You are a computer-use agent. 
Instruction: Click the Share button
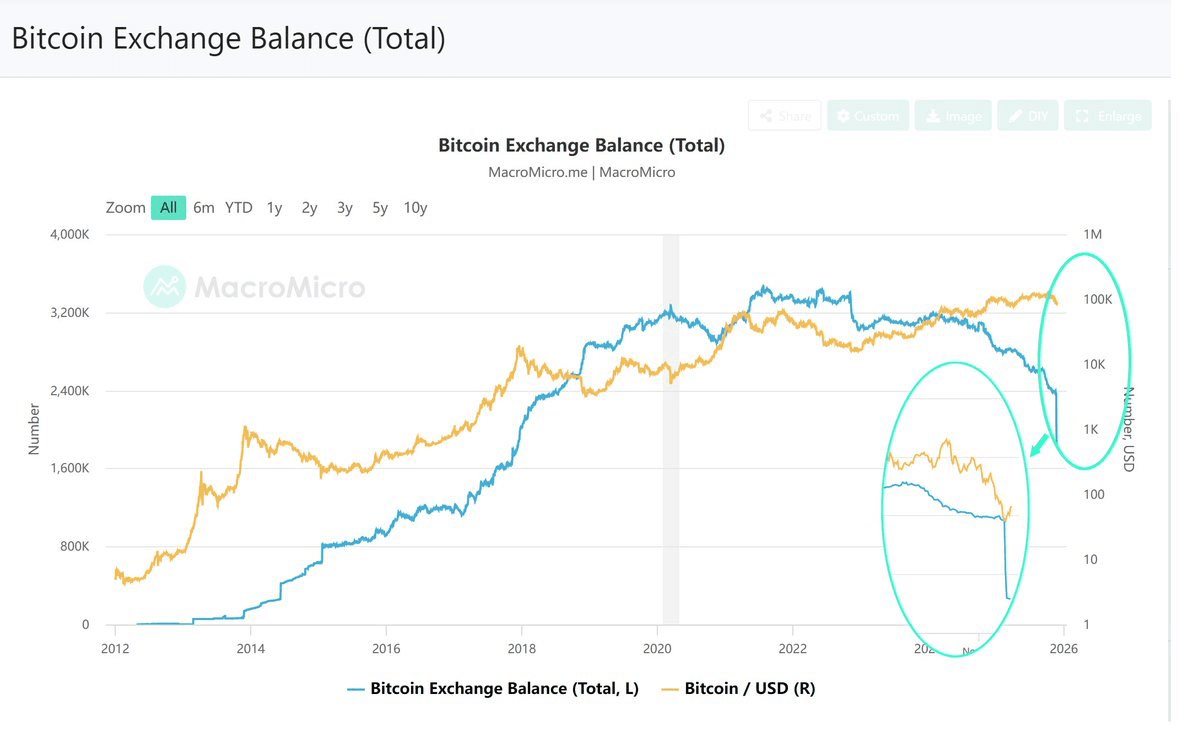[x=785, y=116]
